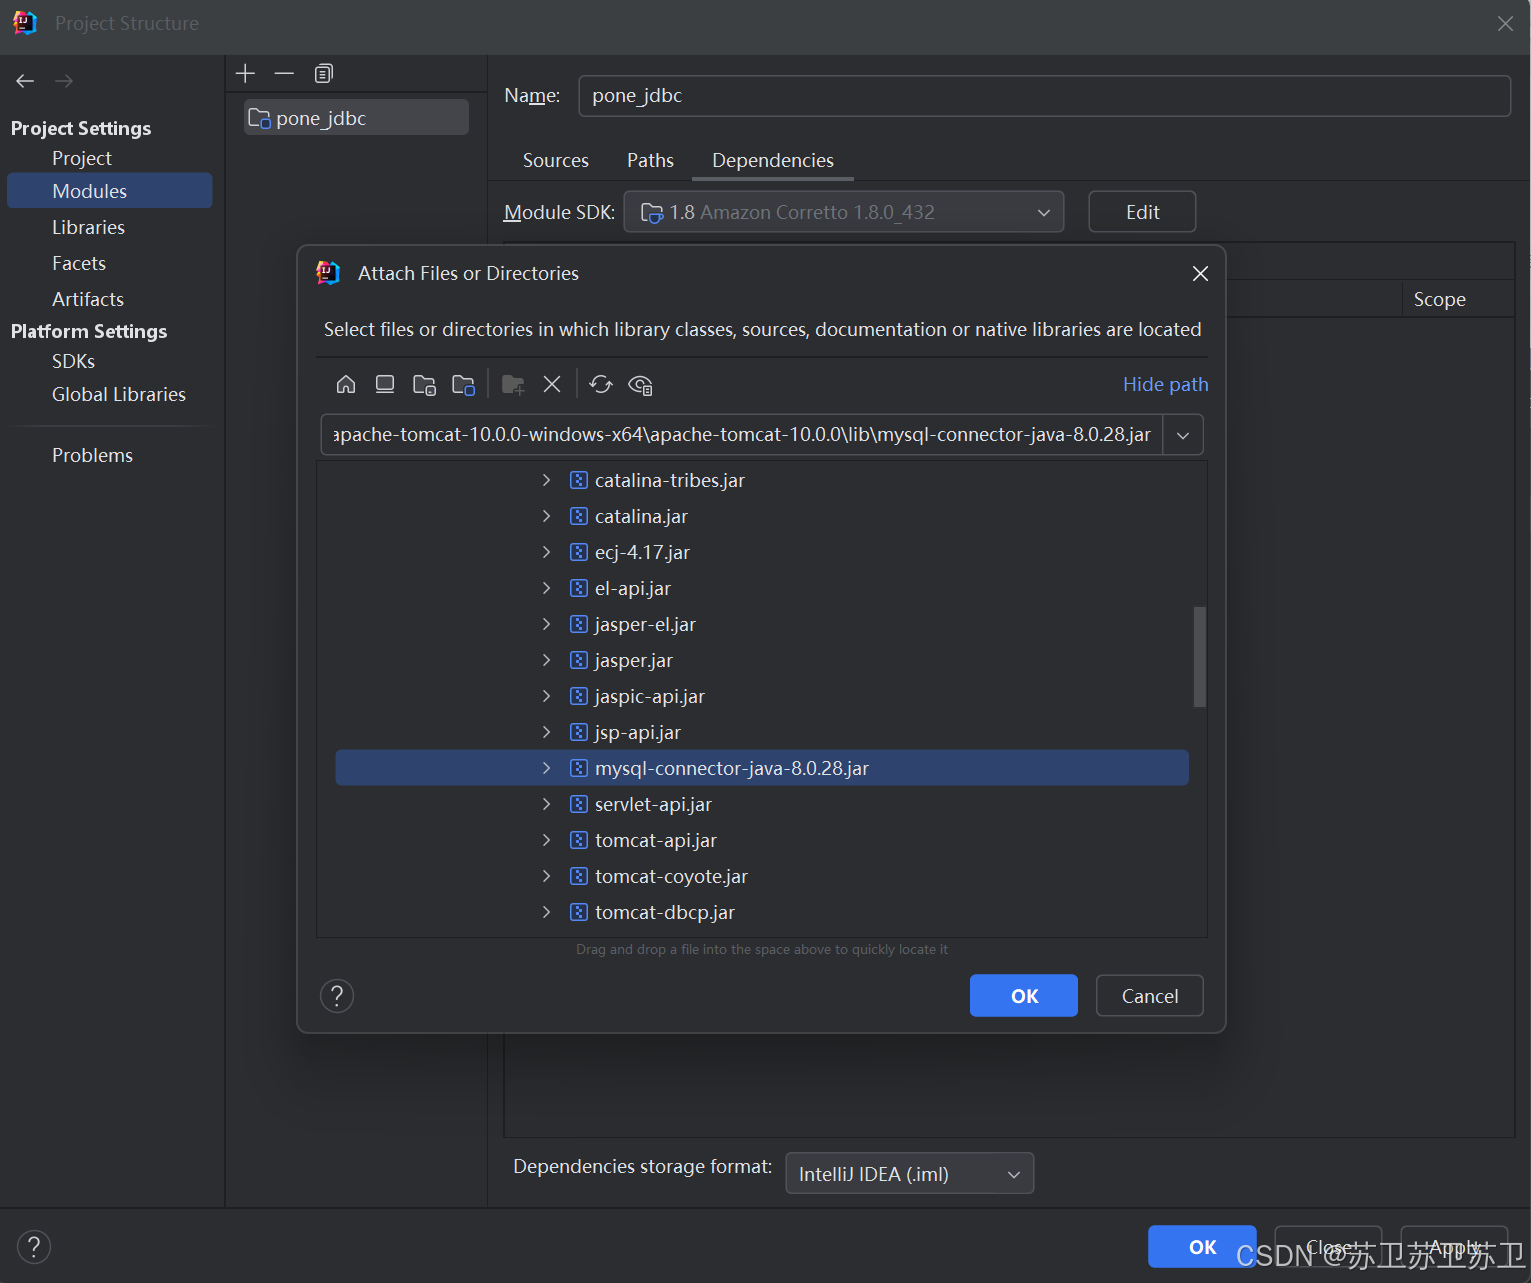Click jar icon of tomcat-dbcp.jar

point(578,912)
